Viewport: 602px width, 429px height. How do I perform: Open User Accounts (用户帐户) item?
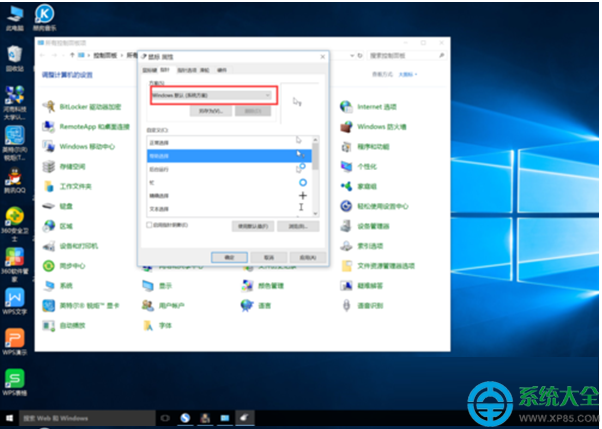coord(164,306)
